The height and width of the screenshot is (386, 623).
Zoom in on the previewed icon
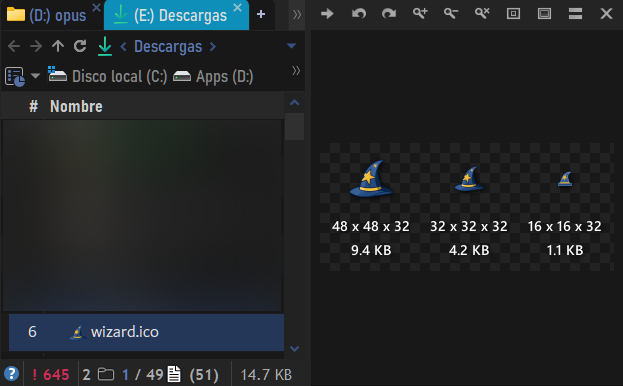pos(420,14)
